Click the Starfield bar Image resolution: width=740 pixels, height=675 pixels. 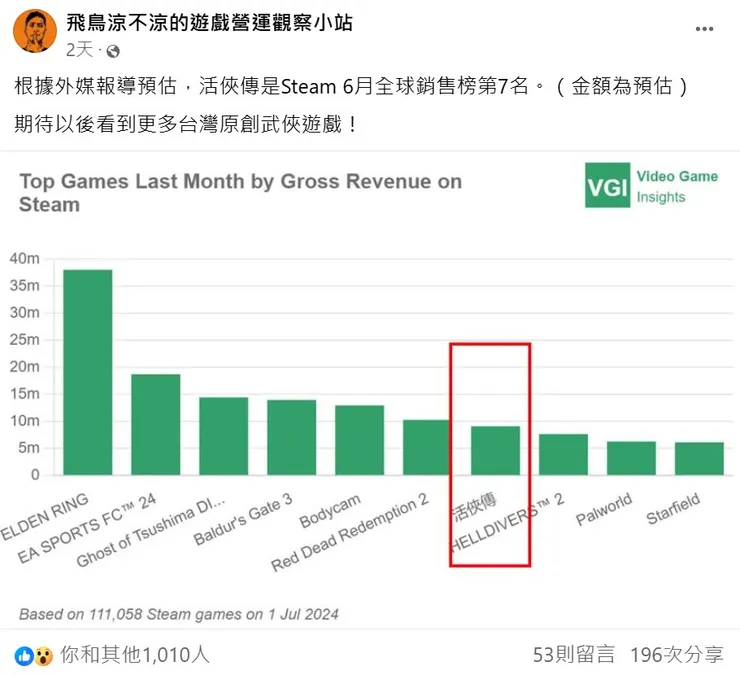coord(699,458)
